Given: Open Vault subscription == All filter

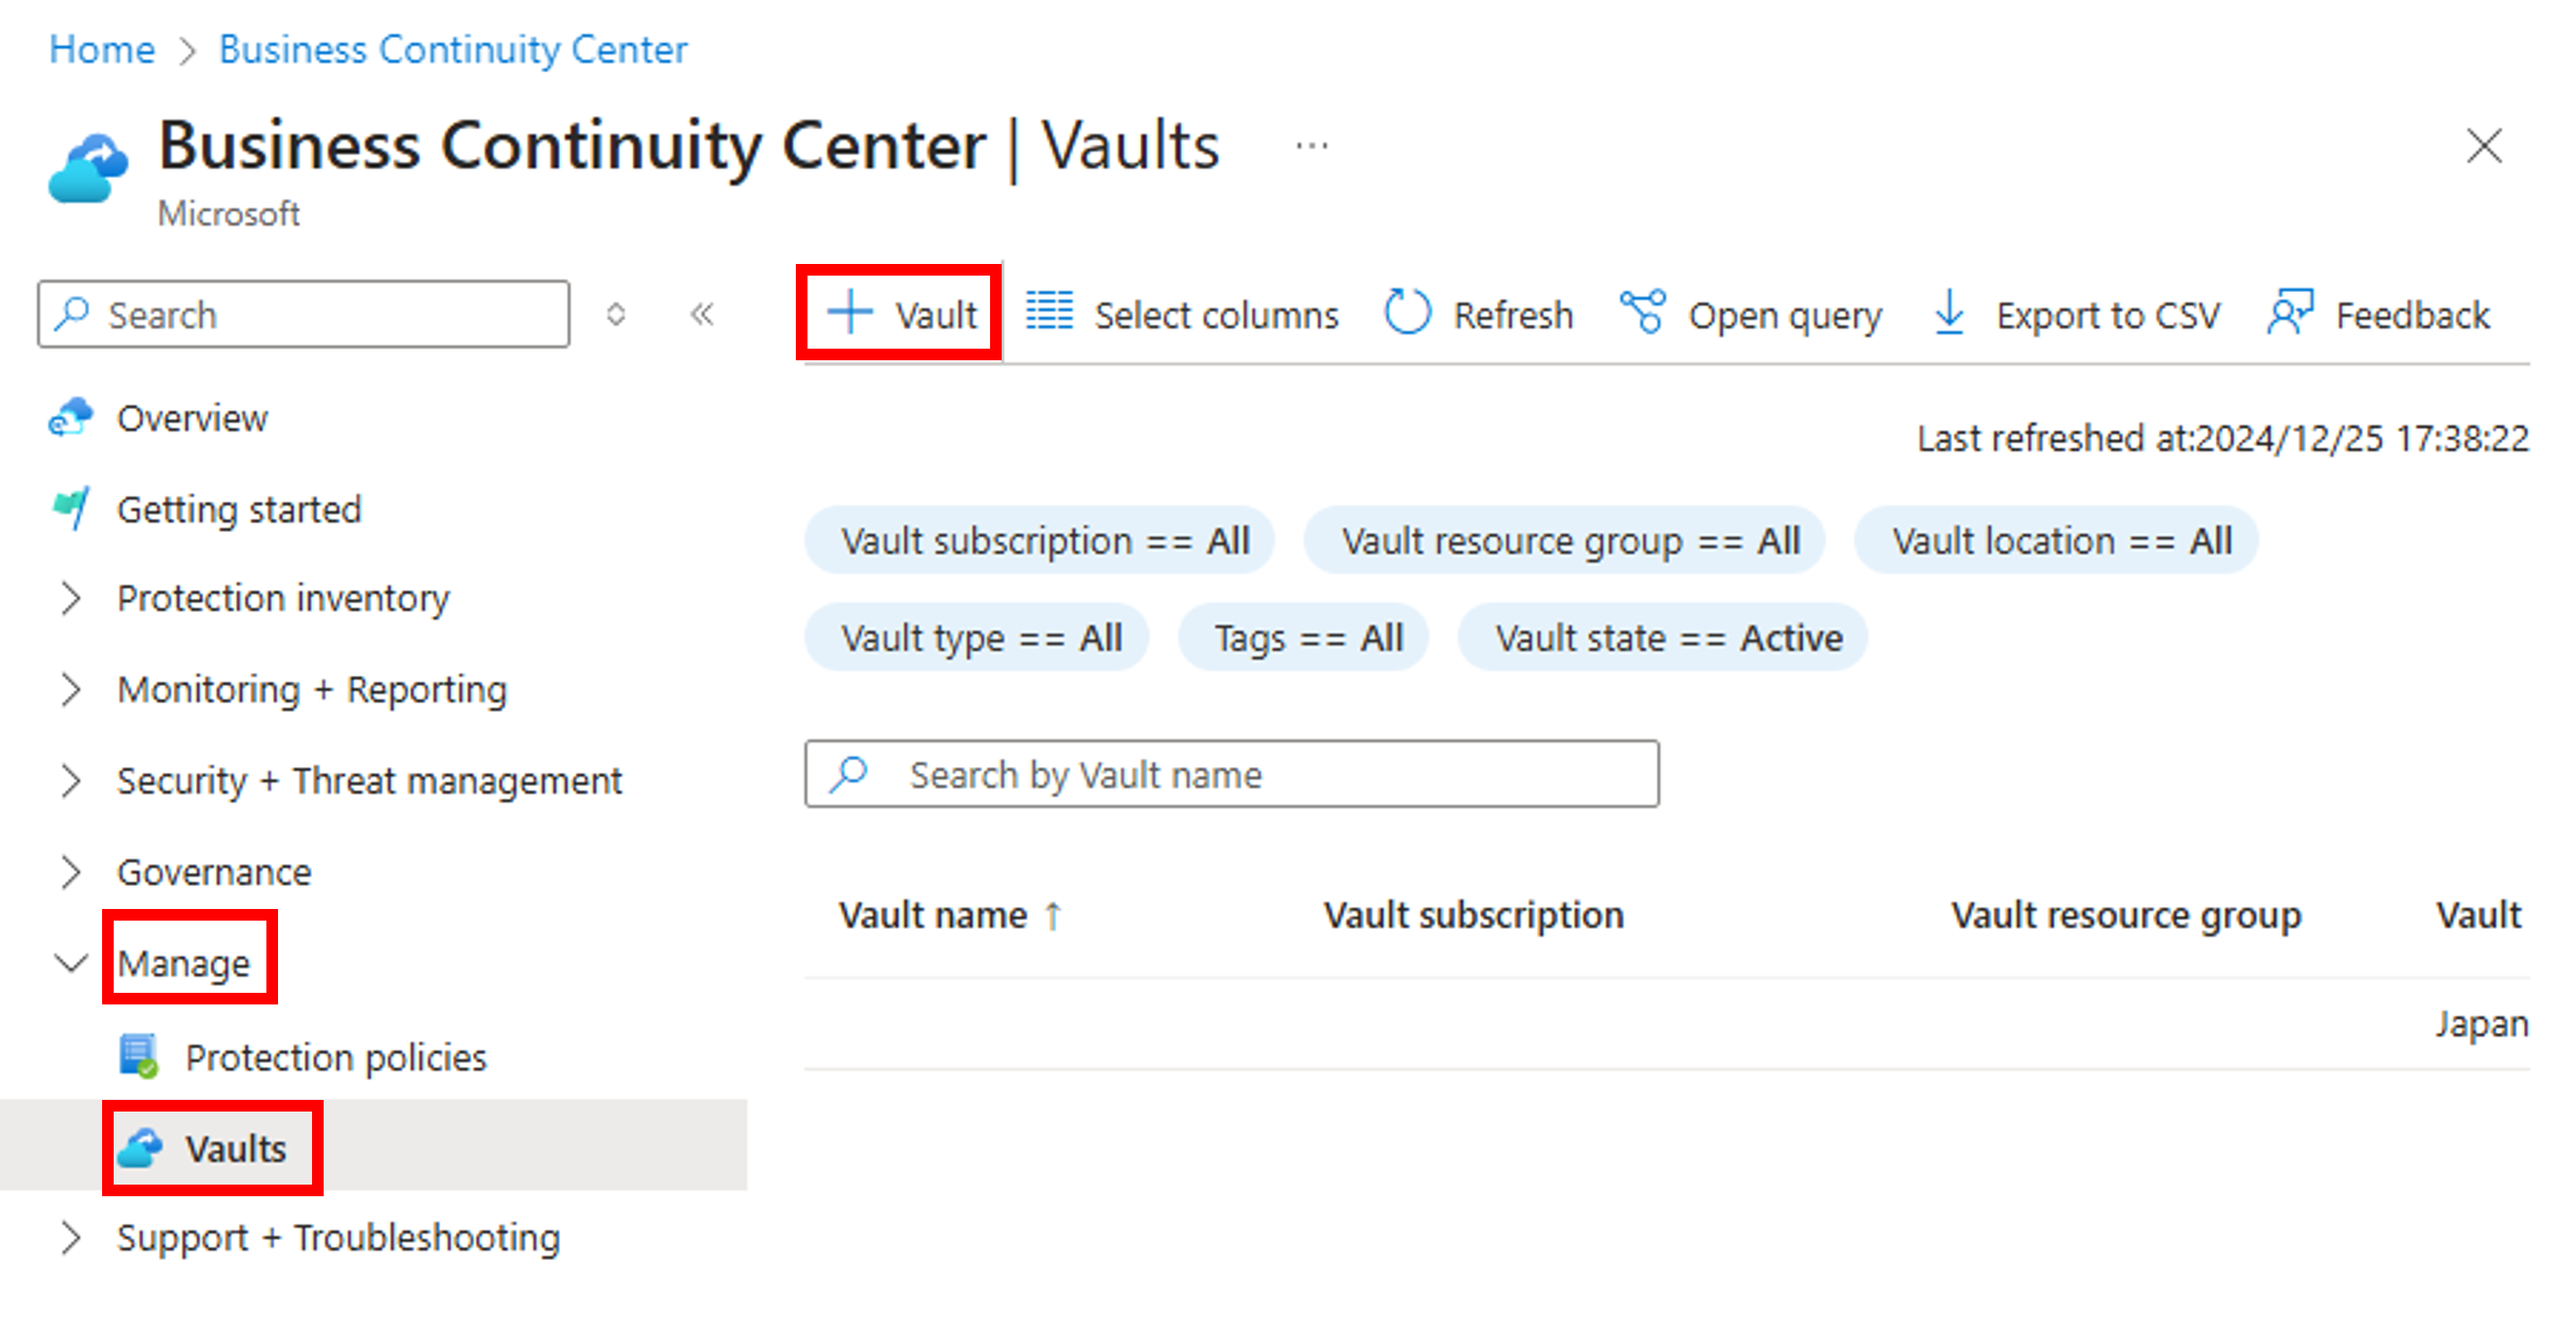Looking at the screenshot, I should pos(1044,541).
